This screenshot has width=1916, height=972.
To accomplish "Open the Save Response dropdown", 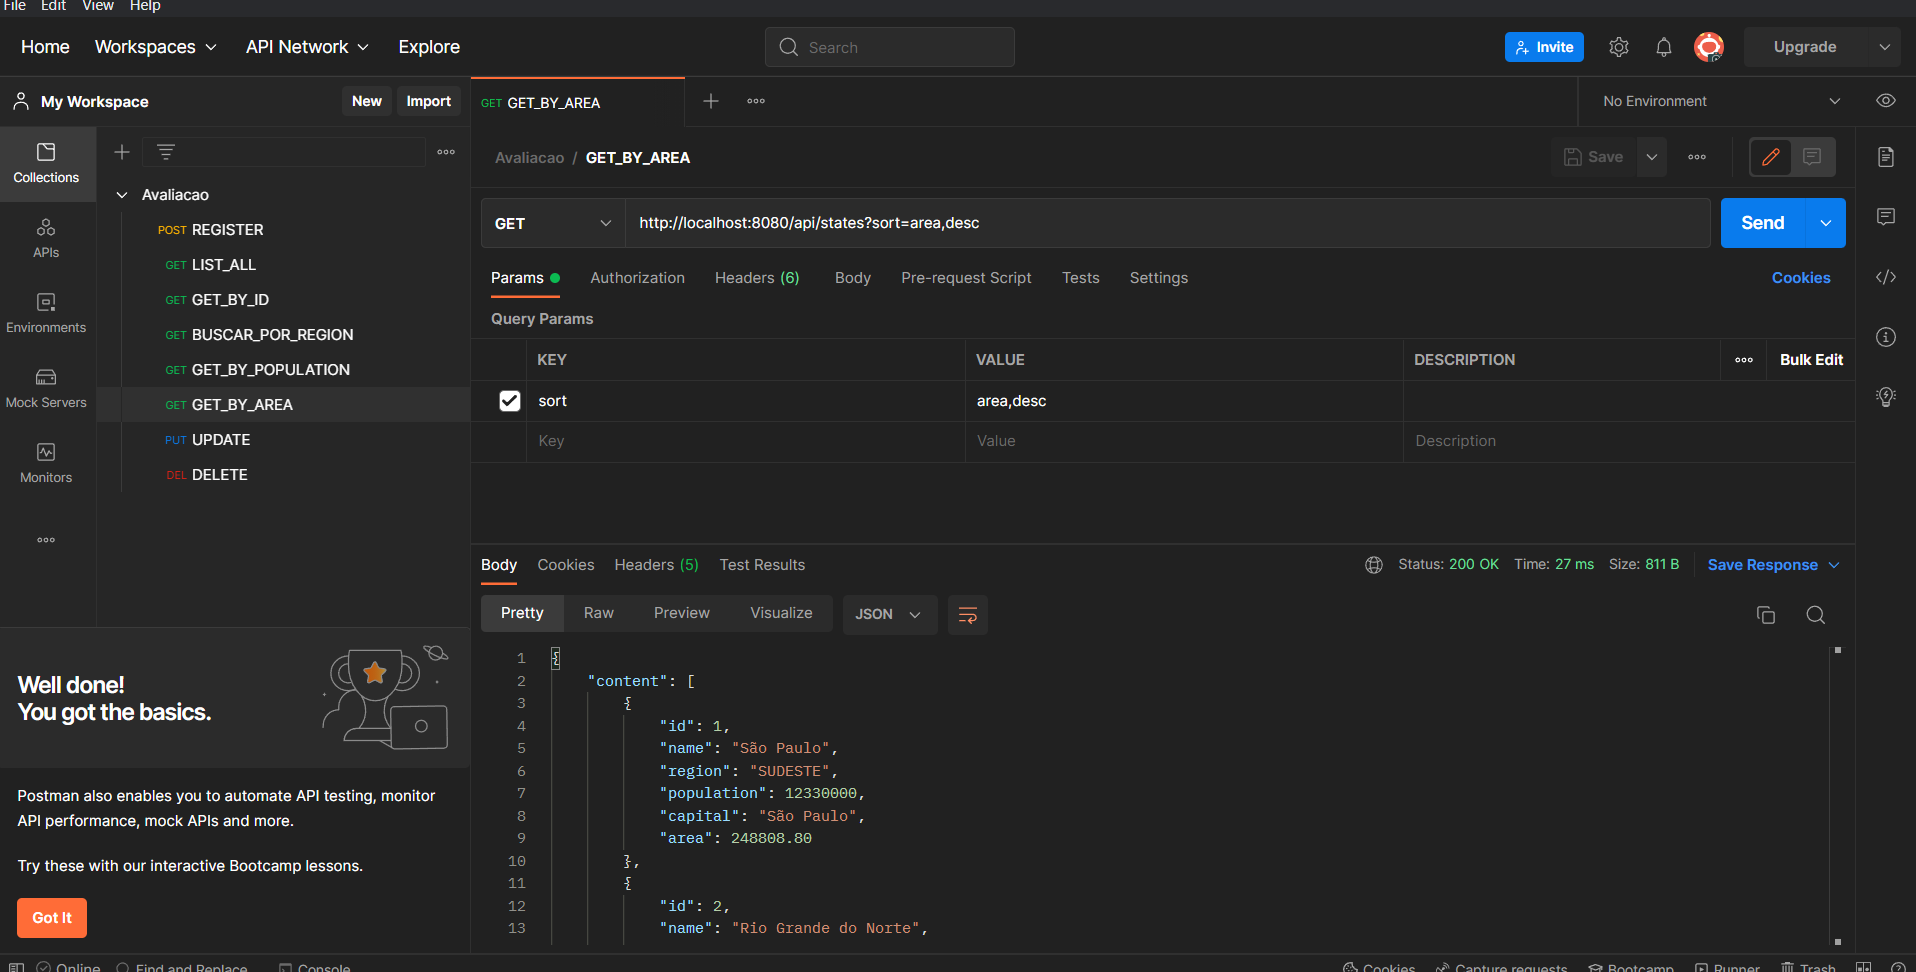I will [x=1773, y=565].
